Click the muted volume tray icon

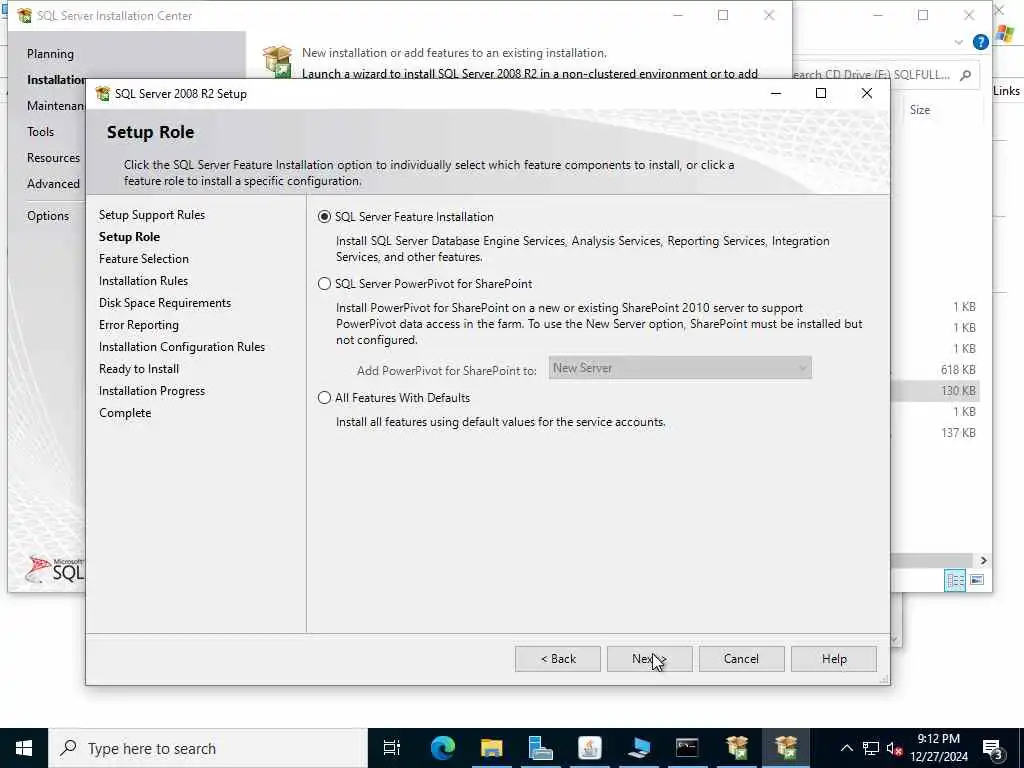pyautogui.click(x=895, y=748)
